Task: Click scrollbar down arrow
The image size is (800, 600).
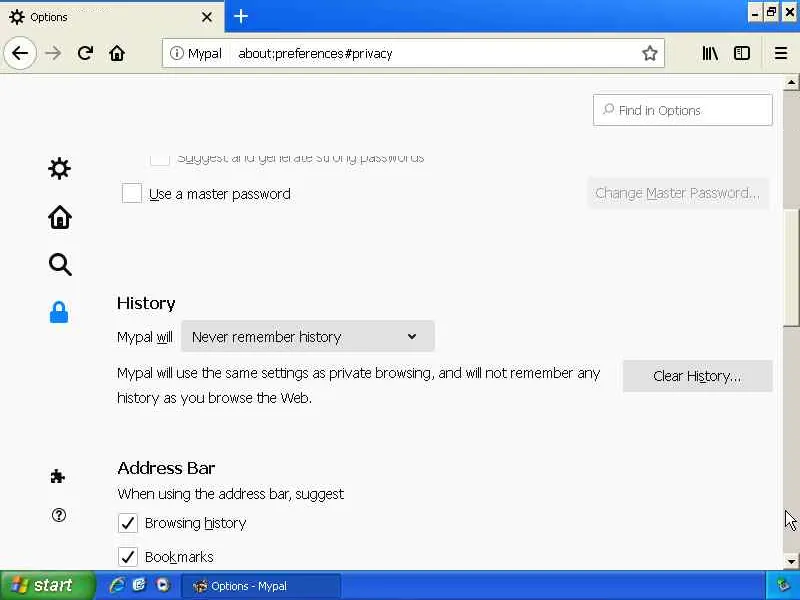Action: click(791, 562)
